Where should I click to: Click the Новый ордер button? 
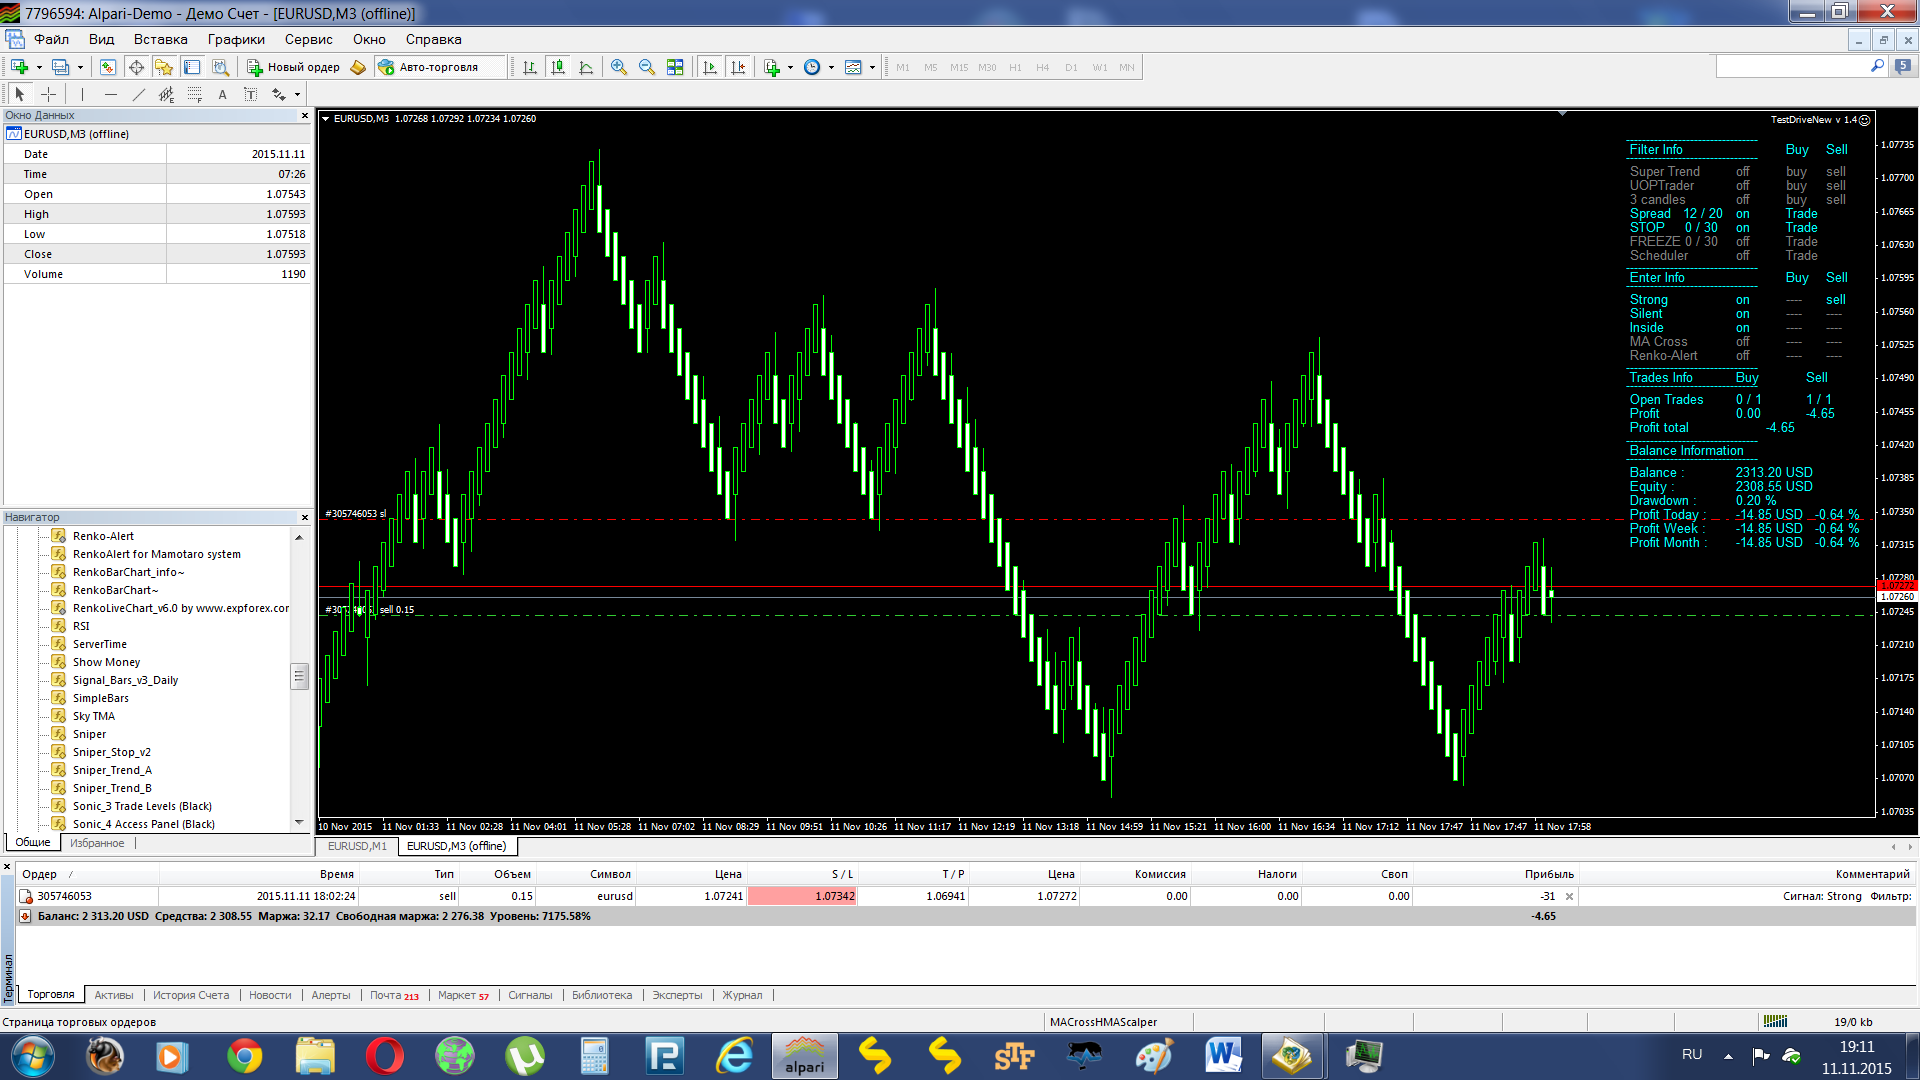[x=294, y=67]
